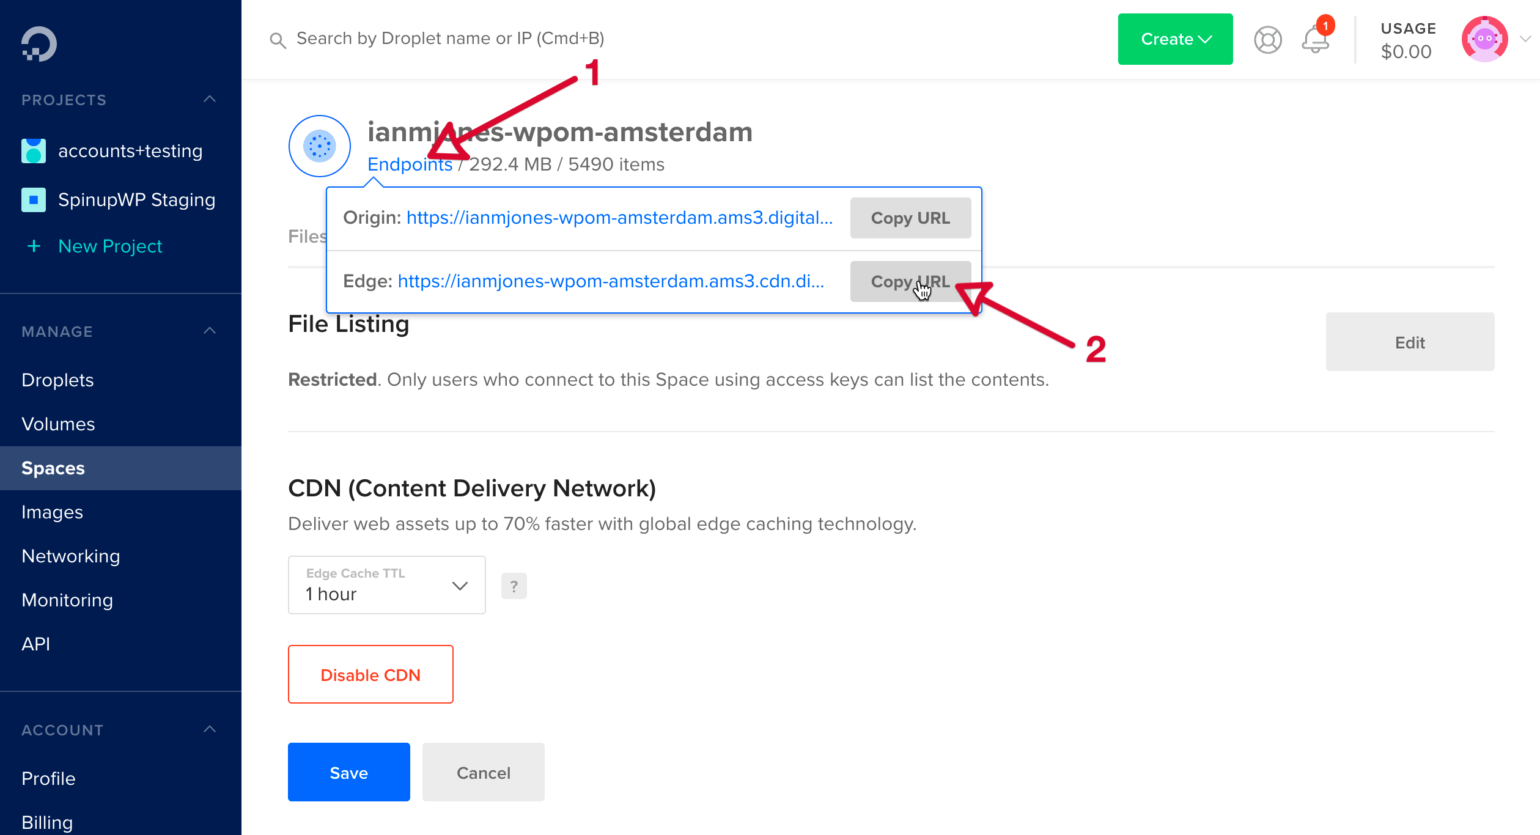Copy the Origin endpoint URL
This screenshot has width=1540, height=835.
click(909, 218)
